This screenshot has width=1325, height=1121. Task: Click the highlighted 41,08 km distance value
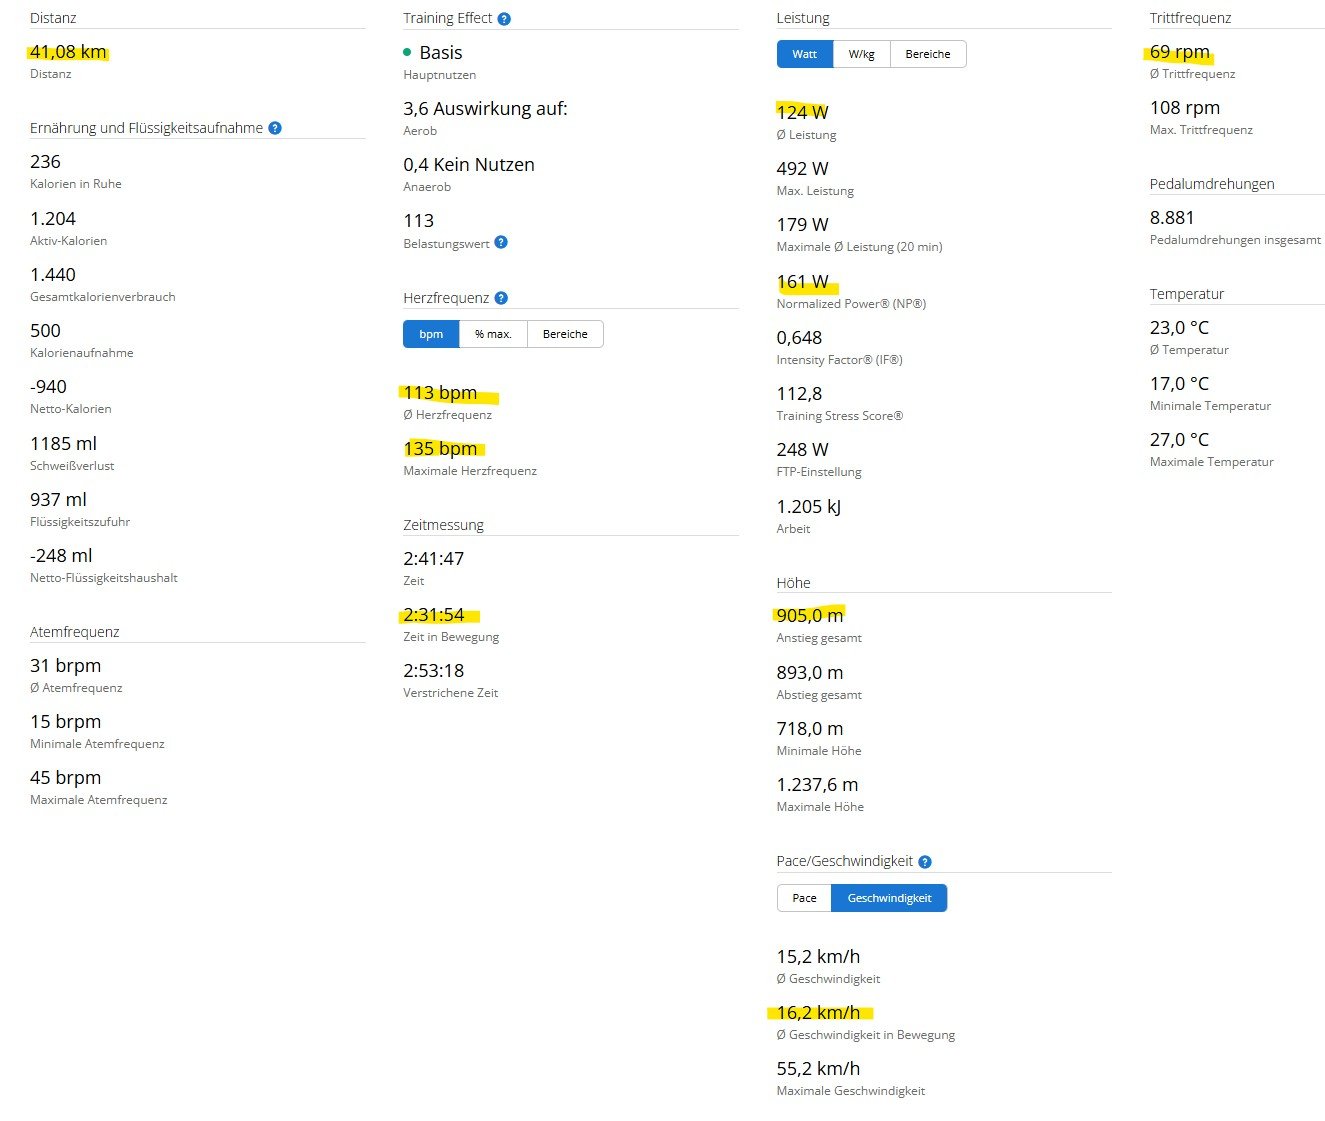point(68,52)
